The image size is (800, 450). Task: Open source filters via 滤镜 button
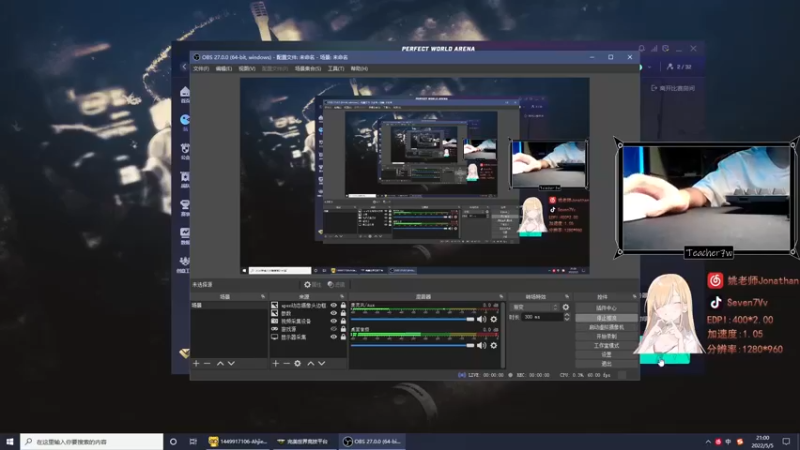[x=336, y=285]
